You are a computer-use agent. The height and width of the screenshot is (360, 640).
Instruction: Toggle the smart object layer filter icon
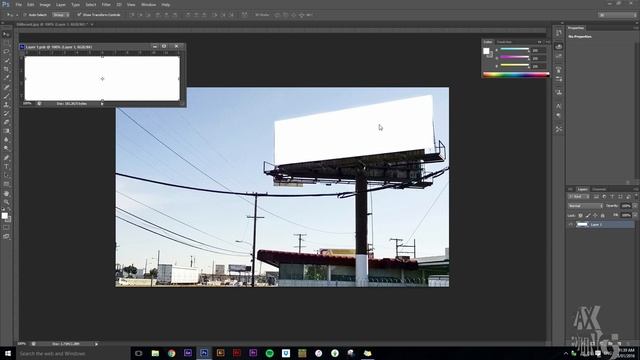pyautogui.click(x=628, y=197)
